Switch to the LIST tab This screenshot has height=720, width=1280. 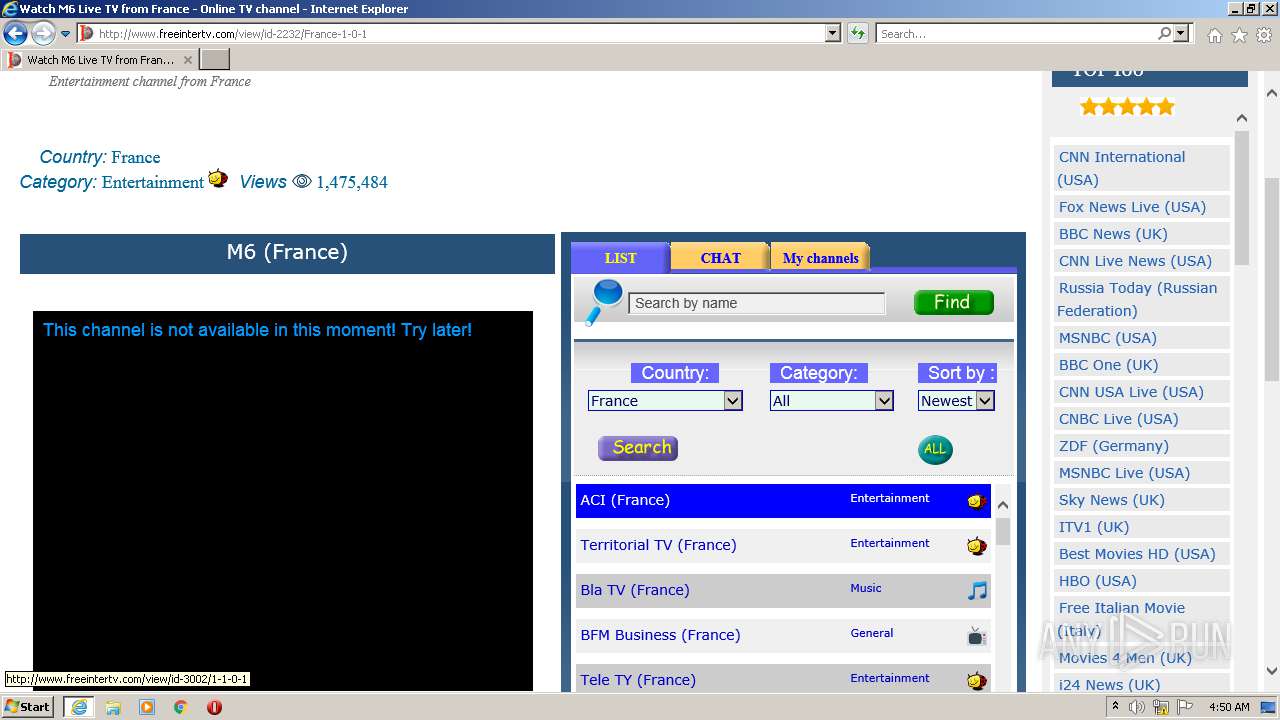pos(620,258)
